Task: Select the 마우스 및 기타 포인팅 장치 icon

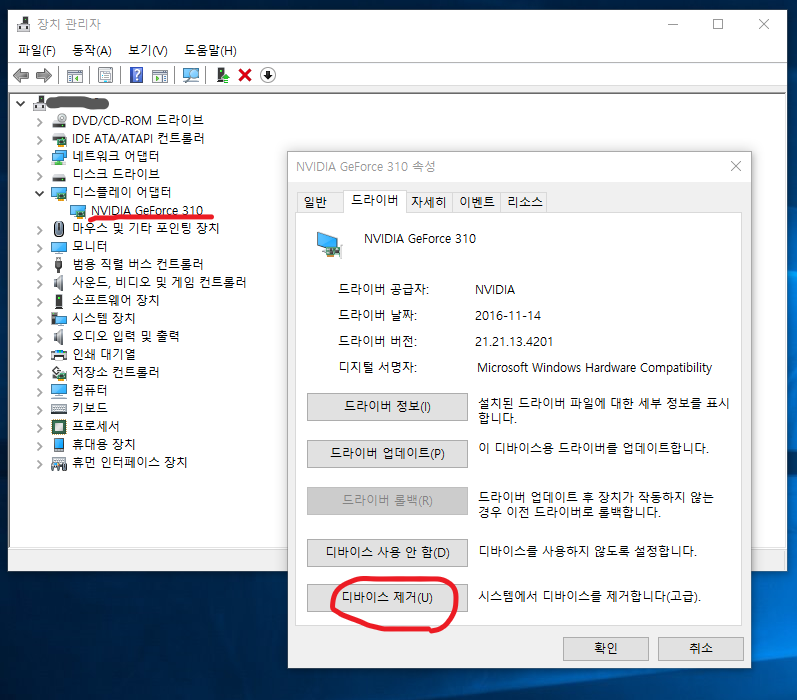Action: [x=59, y=229]
